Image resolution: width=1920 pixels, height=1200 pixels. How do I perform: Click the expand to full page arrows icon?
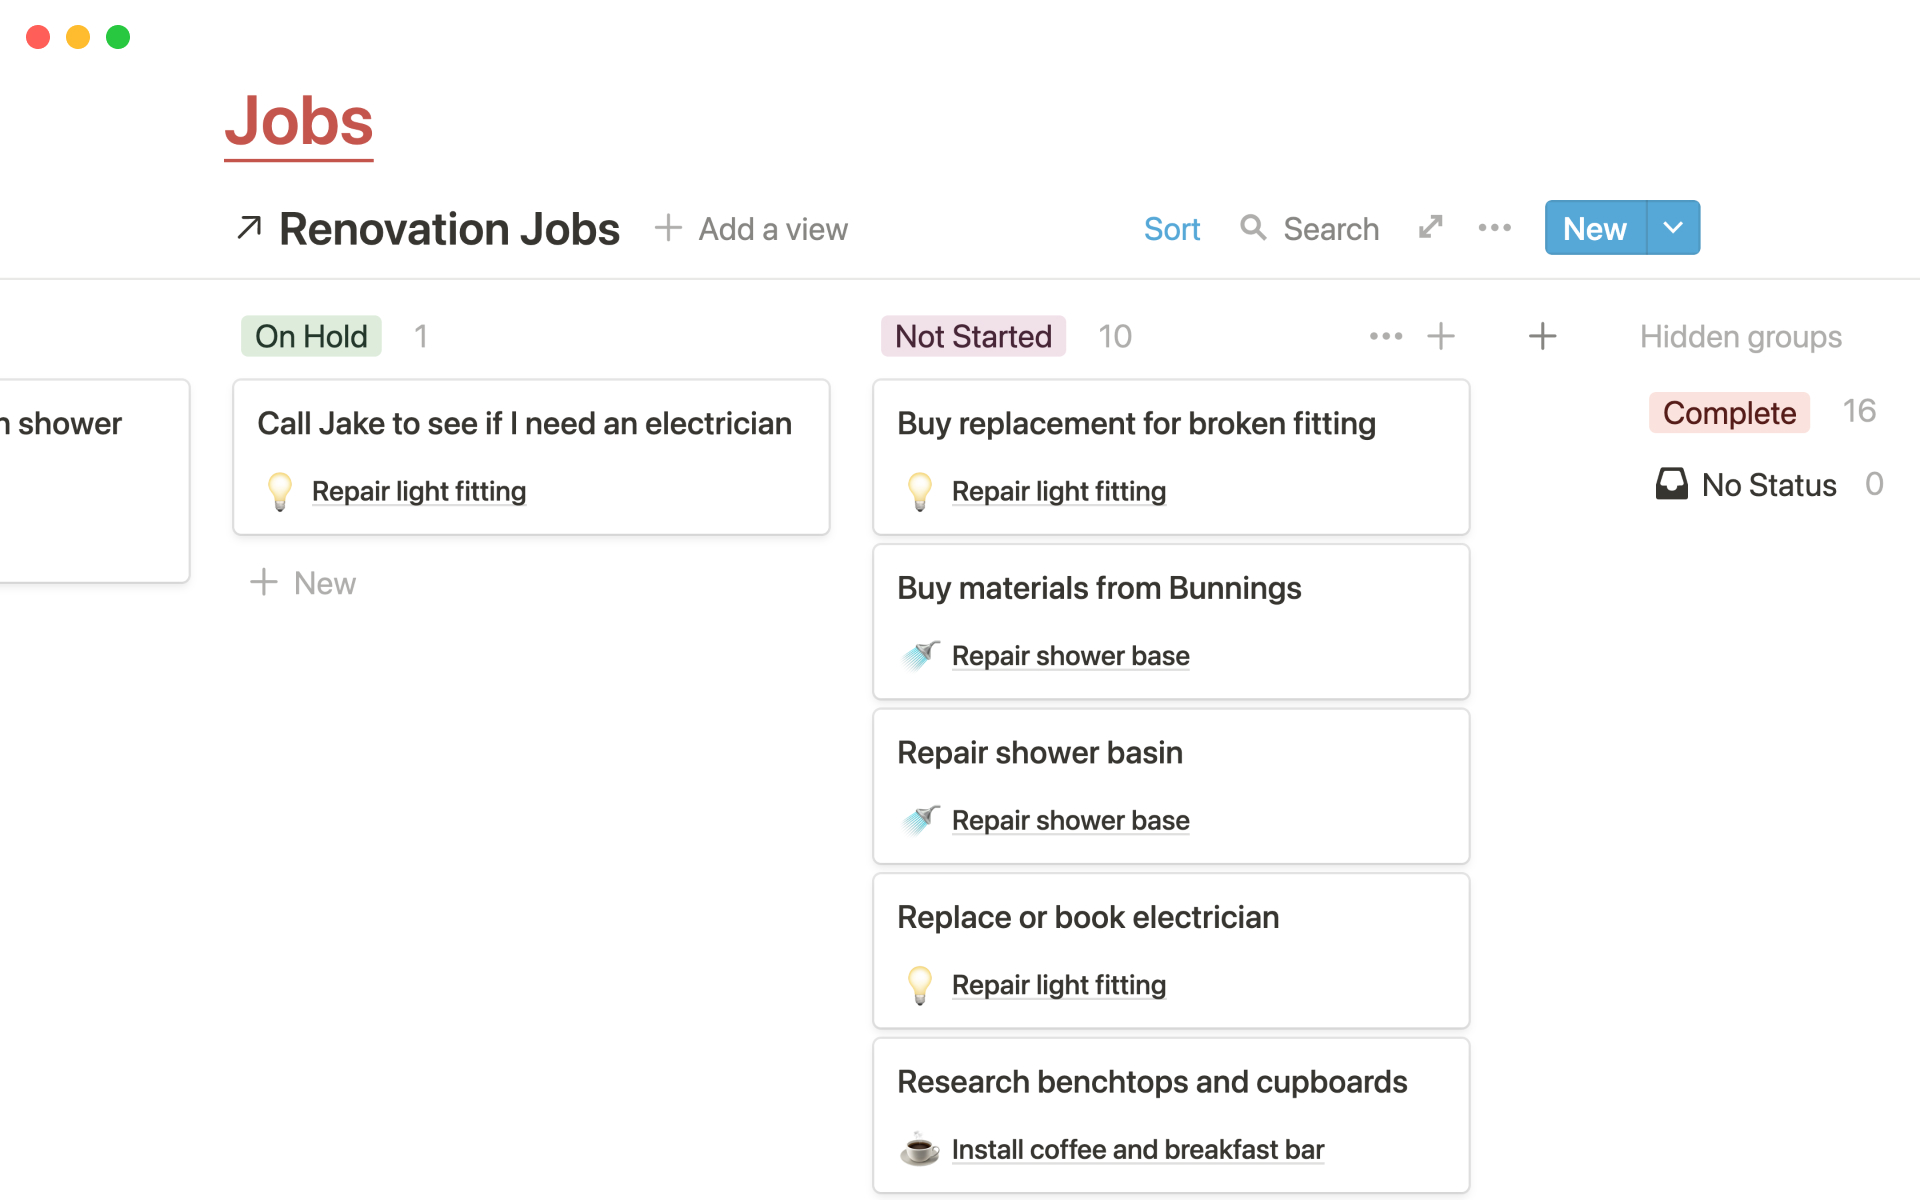(1430, 228)
